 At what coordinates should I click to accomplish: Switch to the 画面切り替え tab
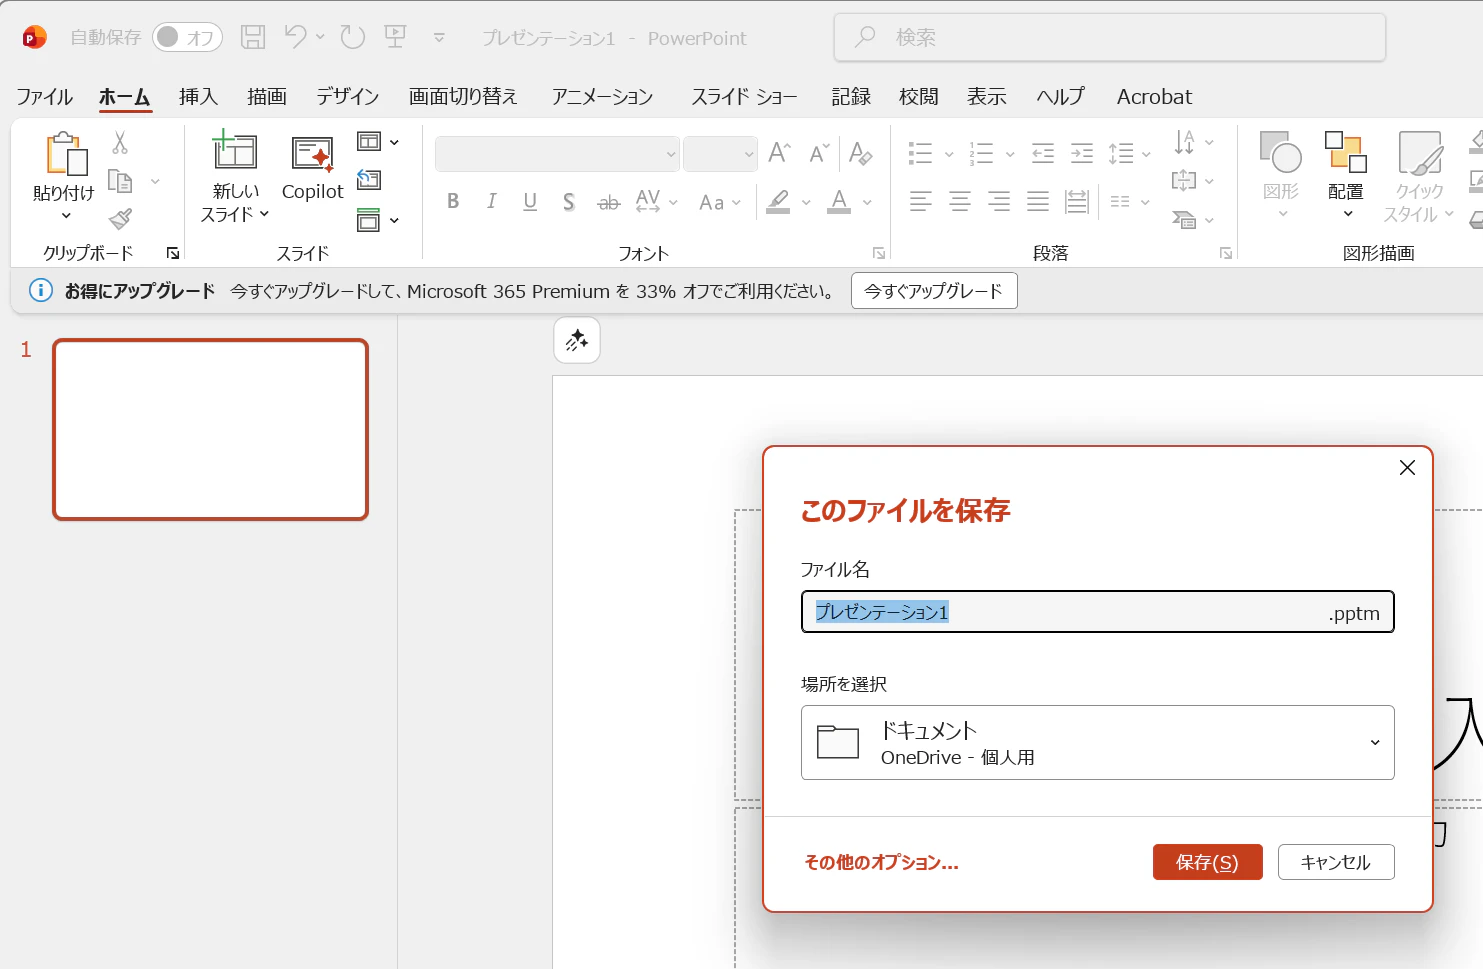463,96
